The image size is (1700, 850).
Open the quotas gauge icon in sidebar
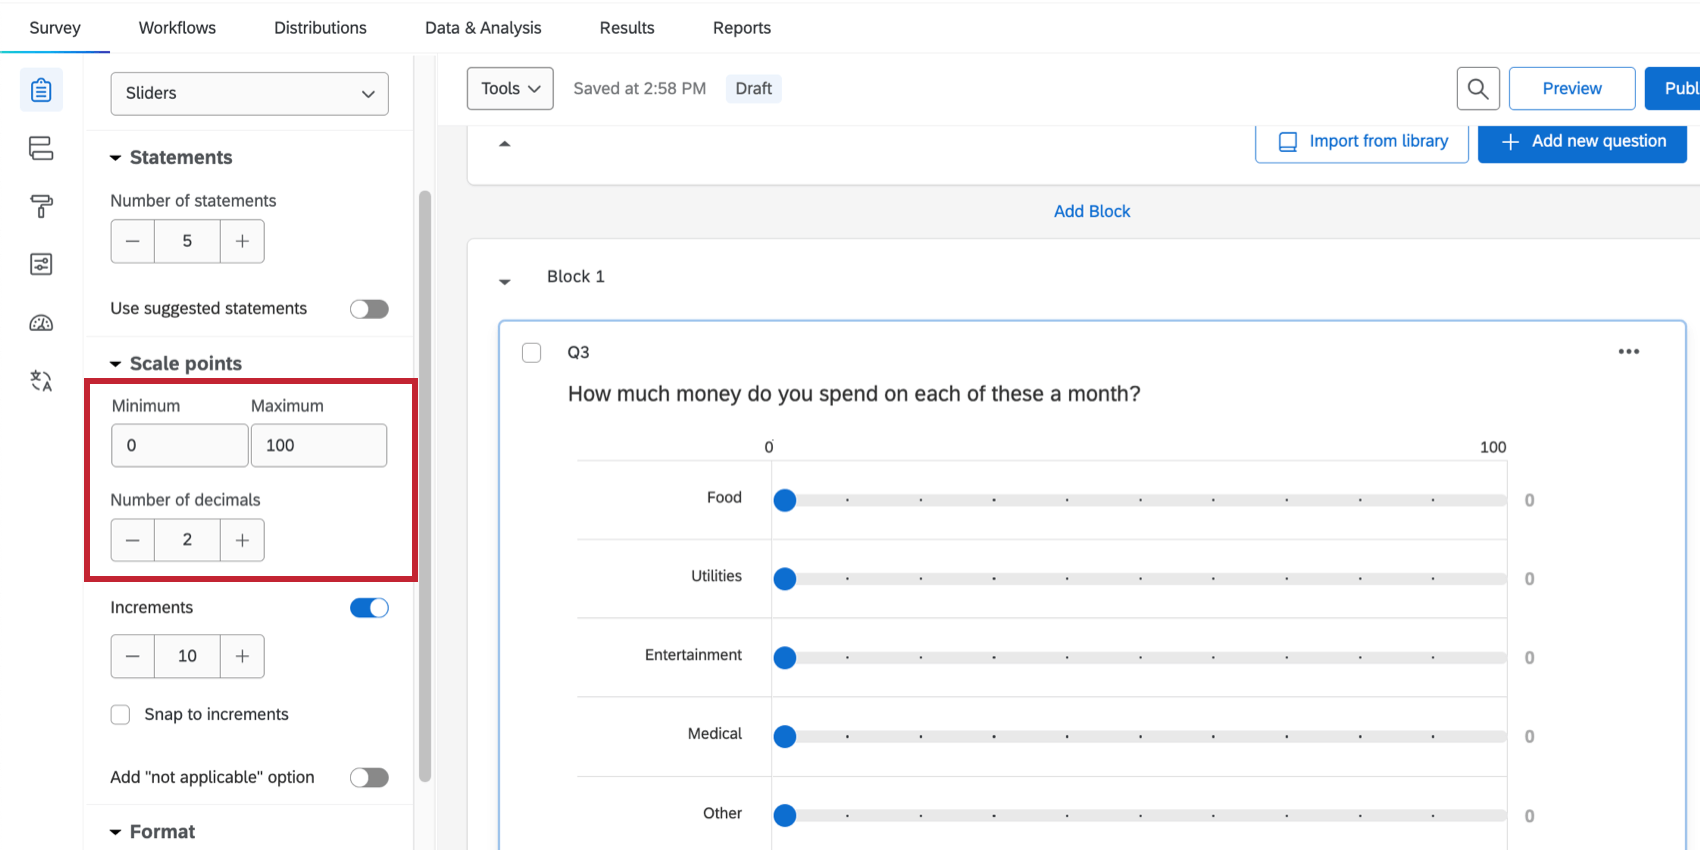[41, 323]
